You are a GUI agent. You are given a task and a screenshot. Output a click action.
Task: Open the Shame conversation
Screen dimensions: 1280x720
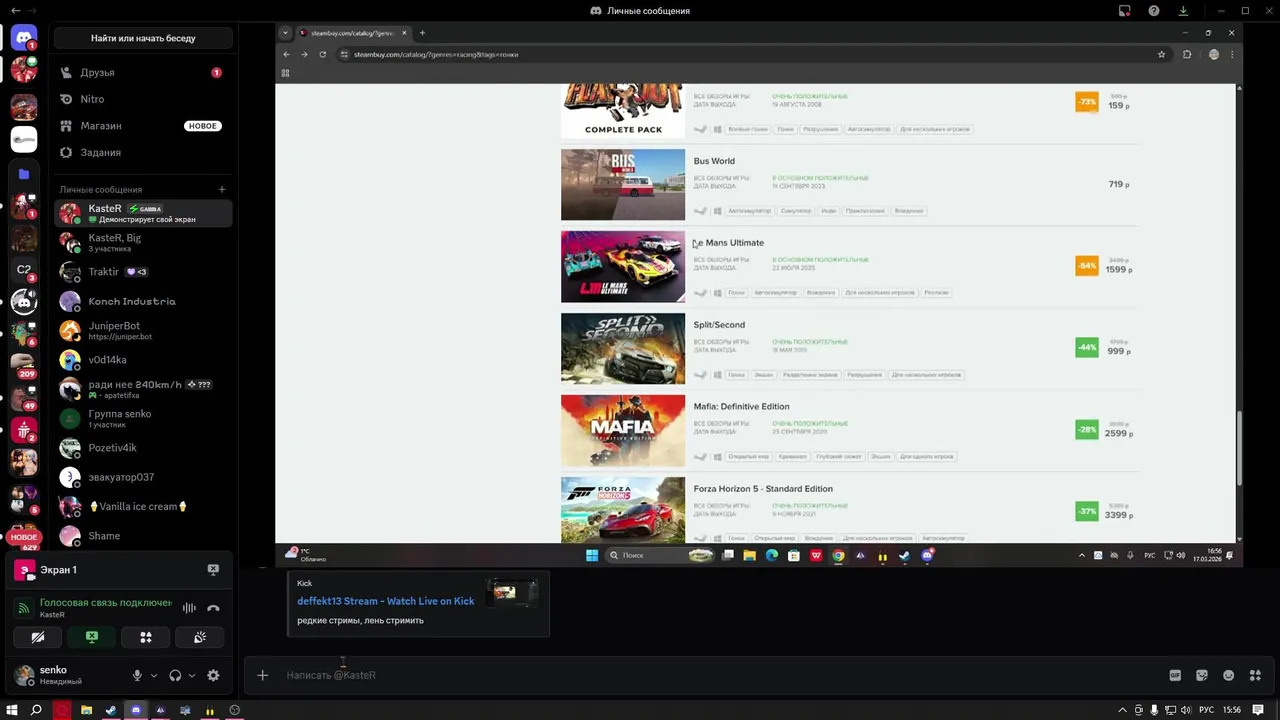(143, 536)
